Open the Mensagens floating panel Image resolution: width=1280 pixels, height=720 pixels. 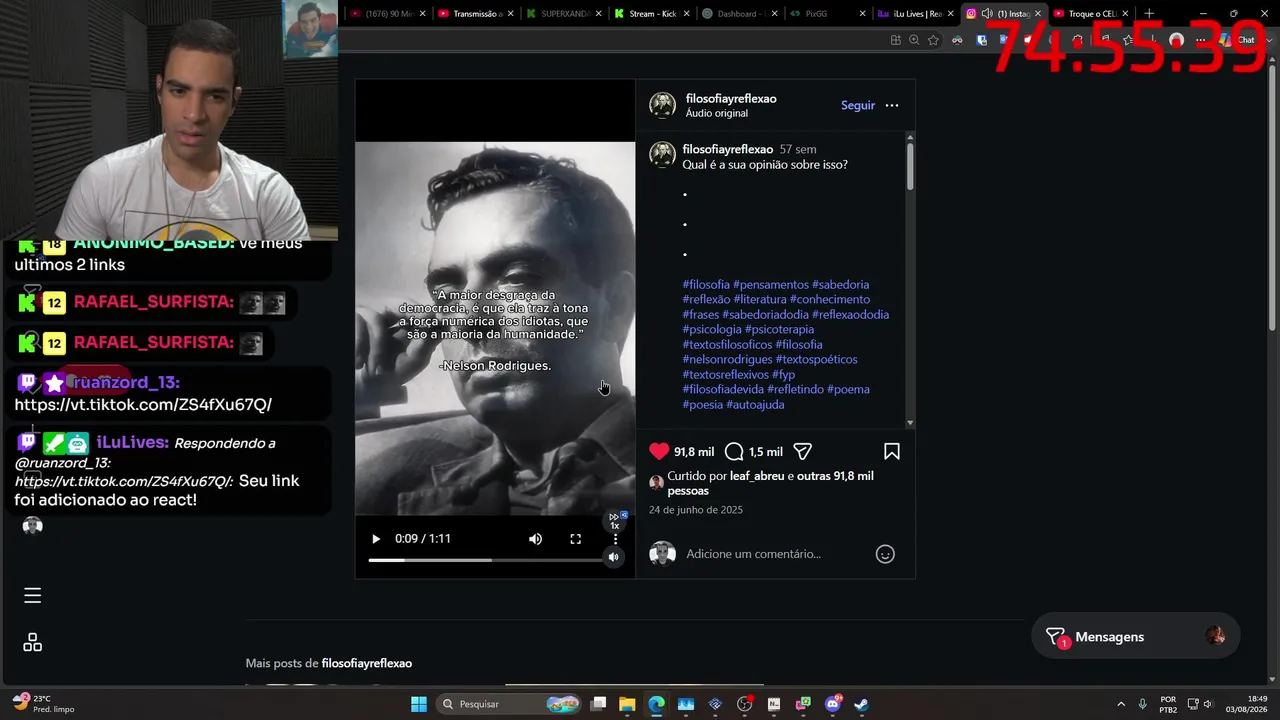[1135, 637]
